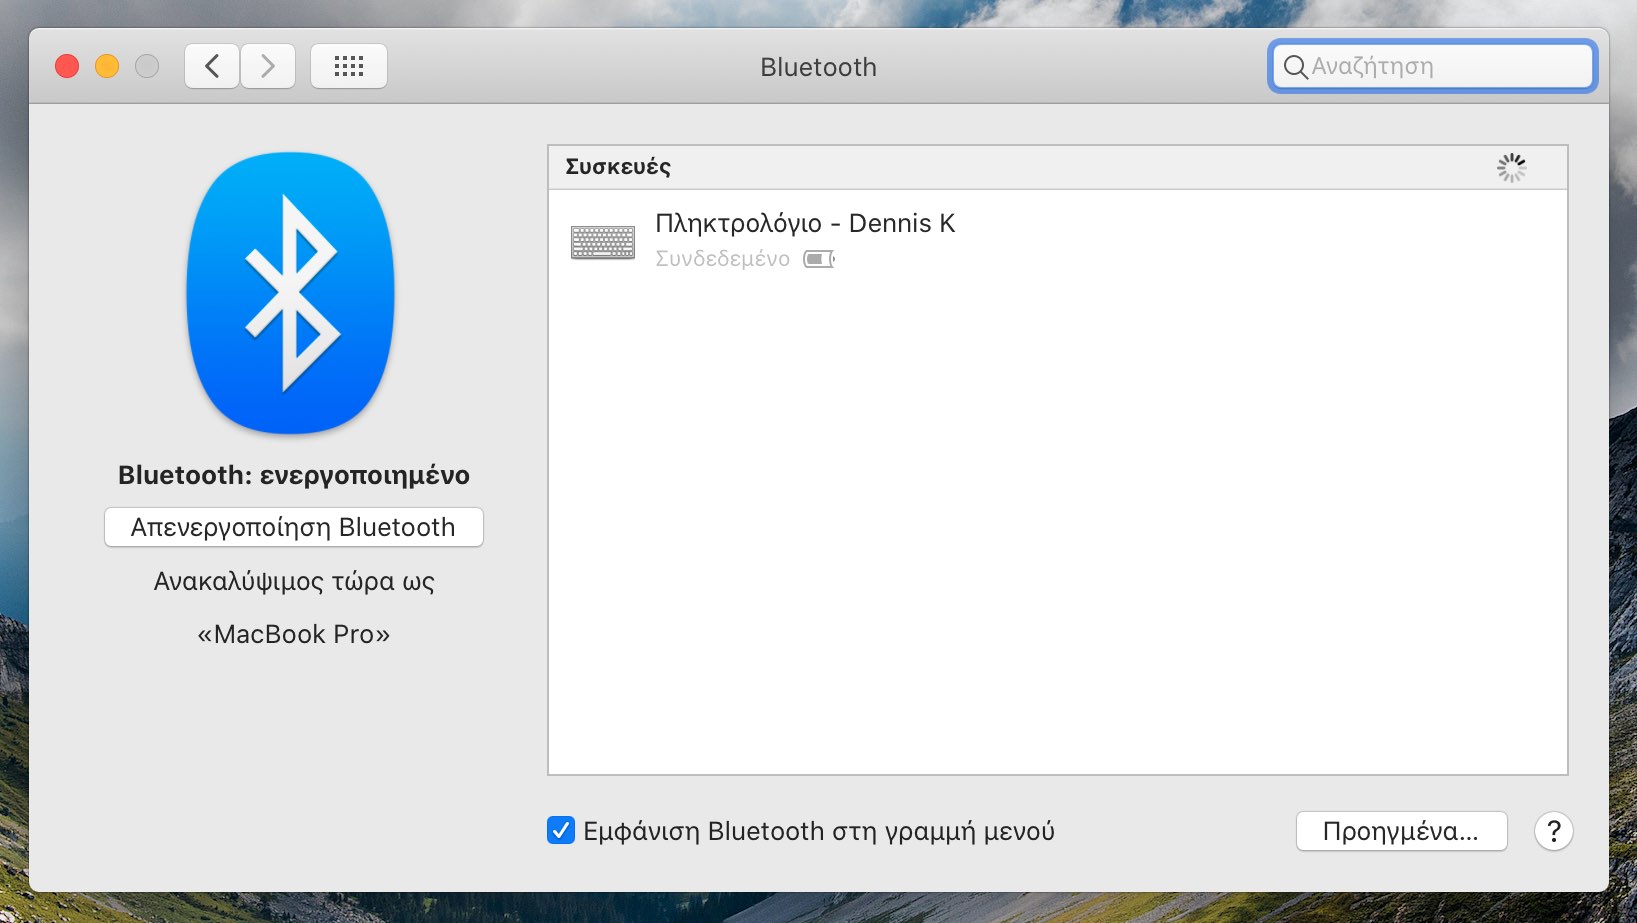The width and height of the screenshot is (1637, 923).
Task: Click the «MacBook Pro» name text
Action: (x=294, y=634)
